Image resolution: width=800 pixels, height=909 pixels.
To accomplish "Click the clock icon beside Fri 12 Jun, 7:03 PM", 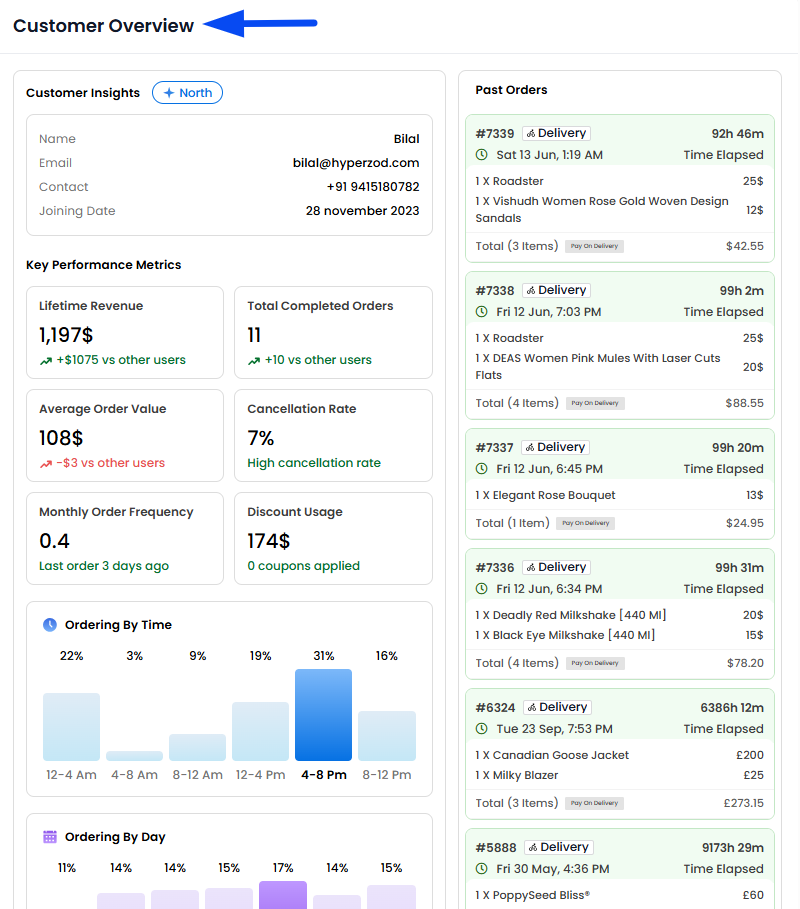I will click(x=482, y=312).
